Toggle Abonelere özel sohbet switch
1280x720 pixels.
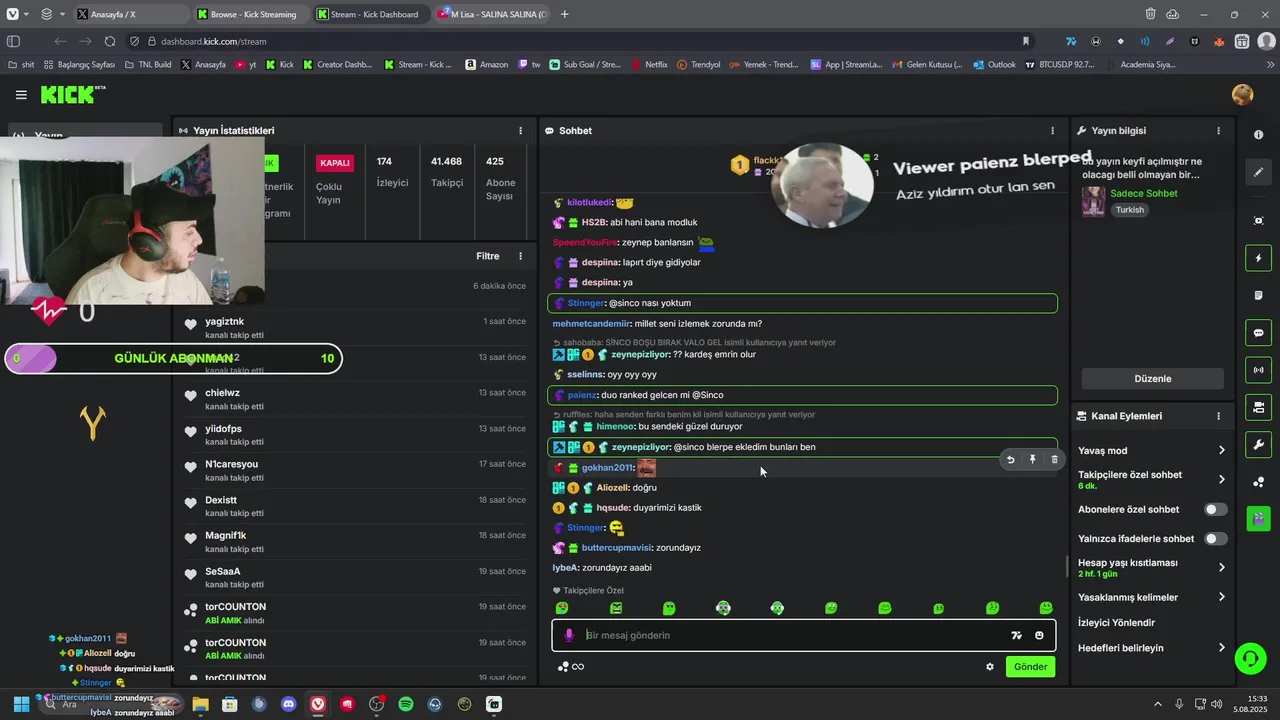click(1215, 509)
